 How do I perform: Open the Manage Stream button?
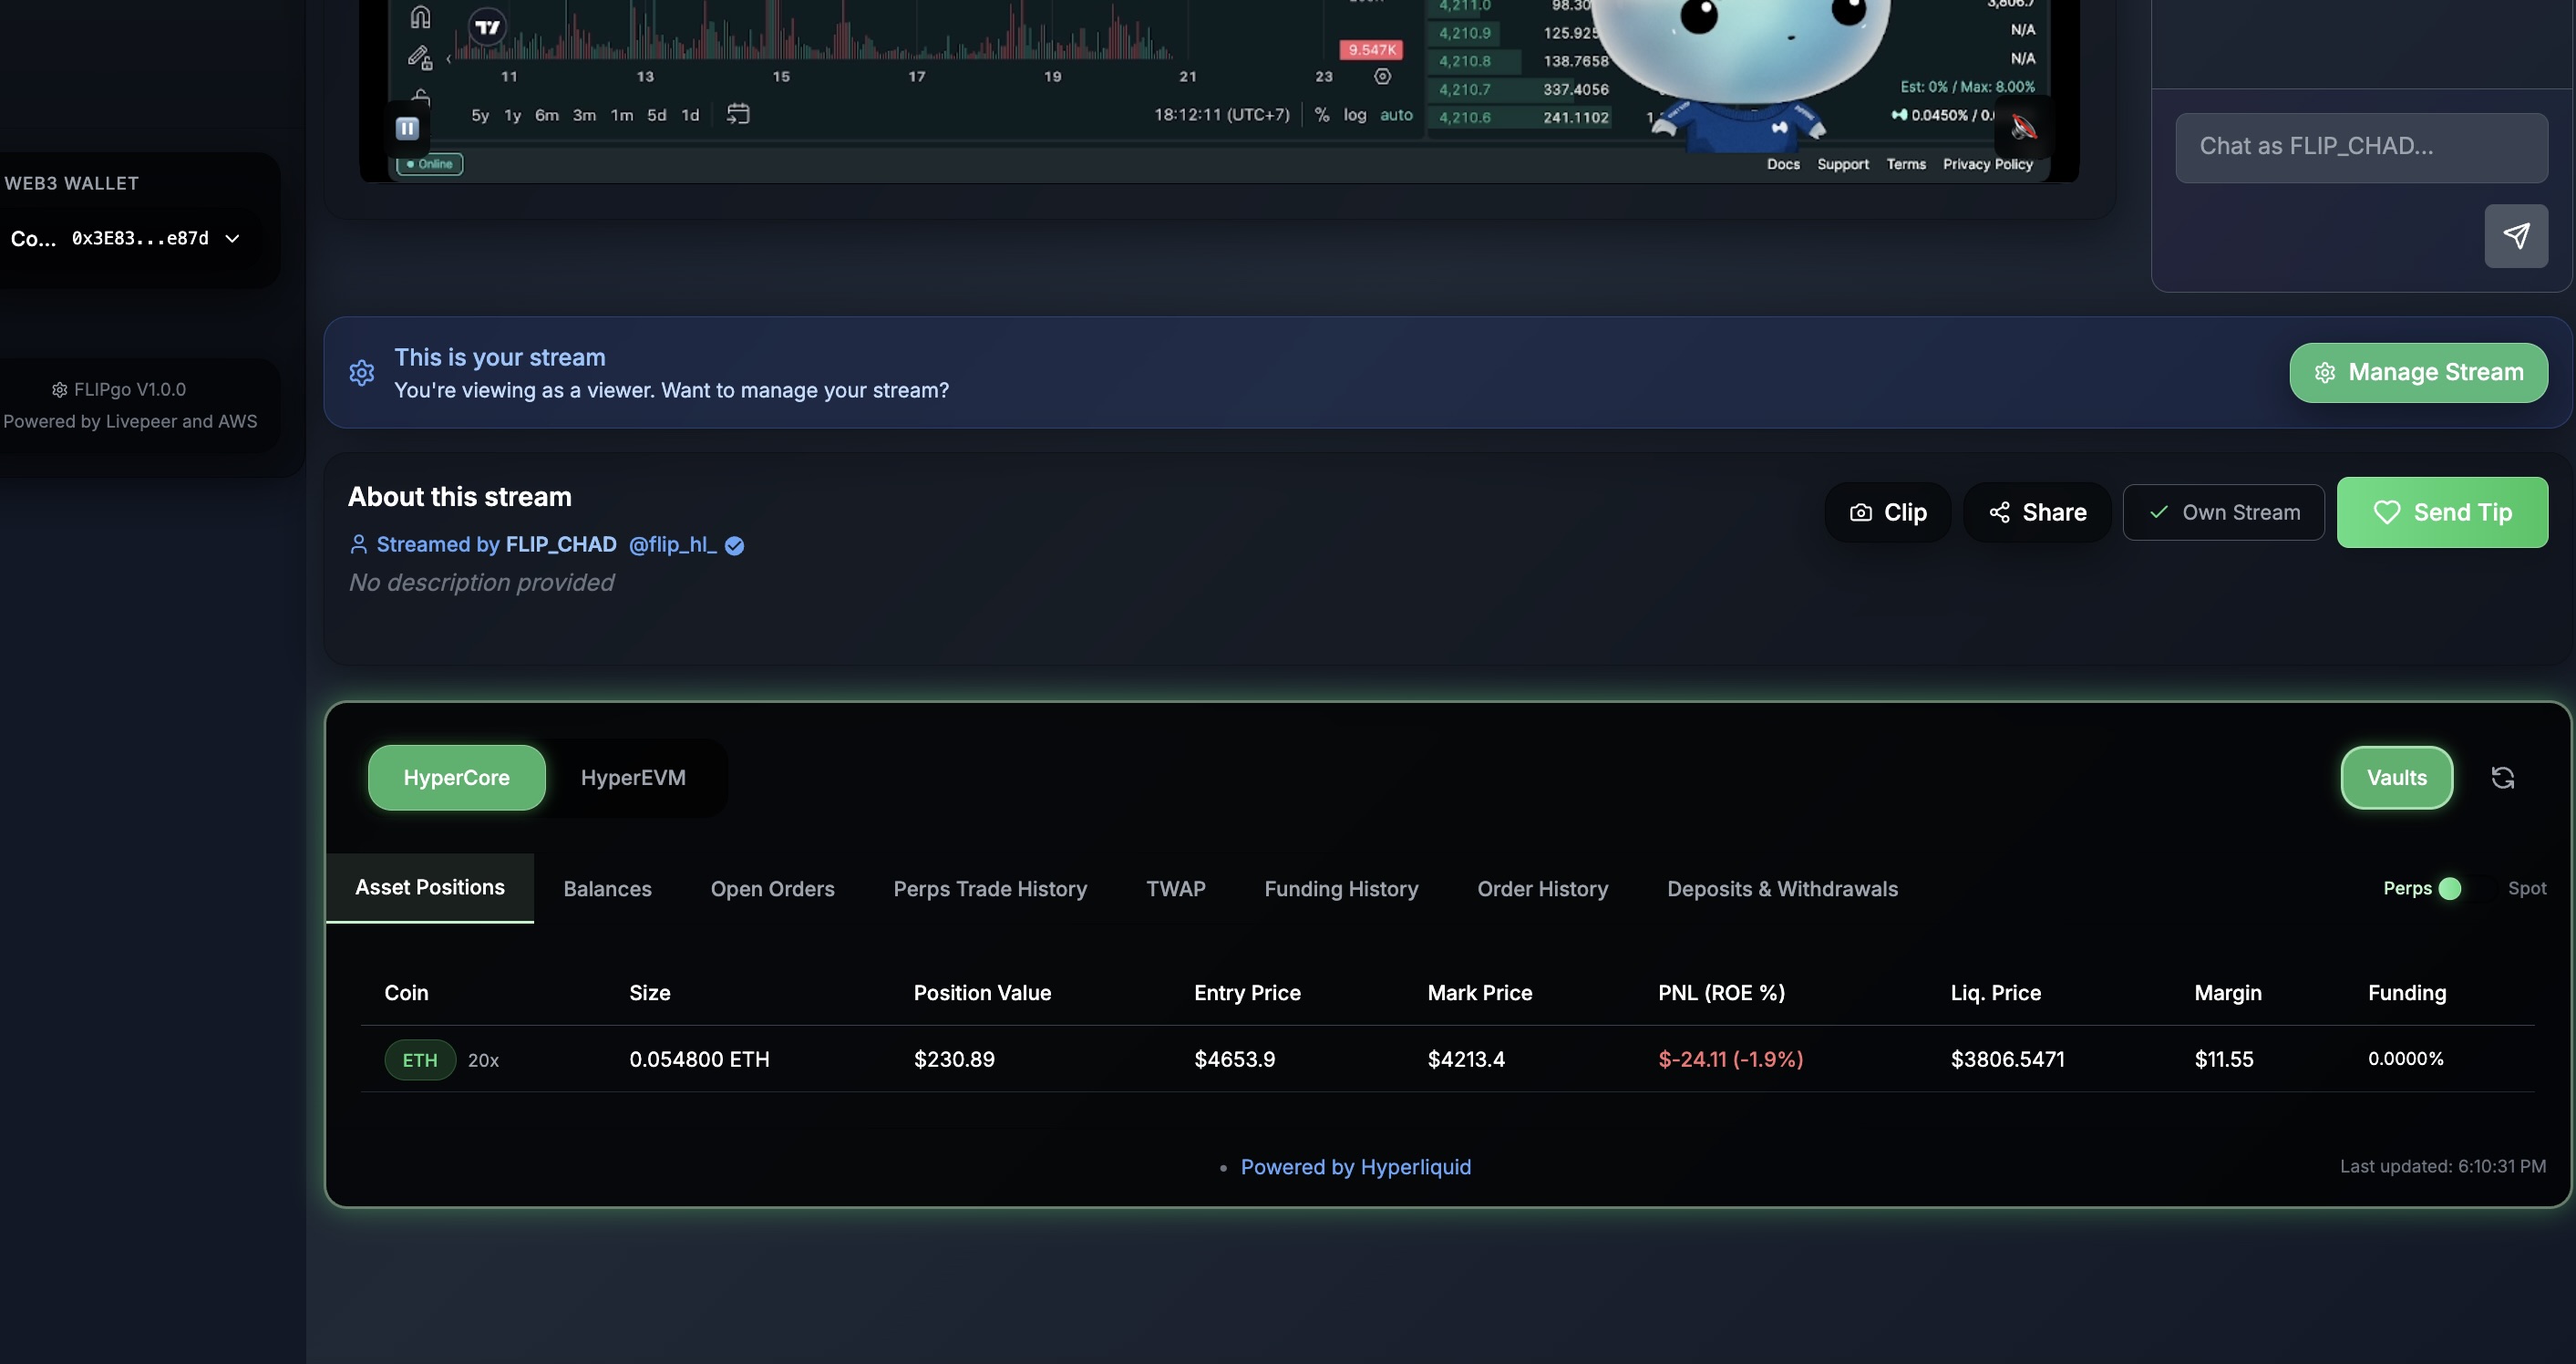(2418, 372)
